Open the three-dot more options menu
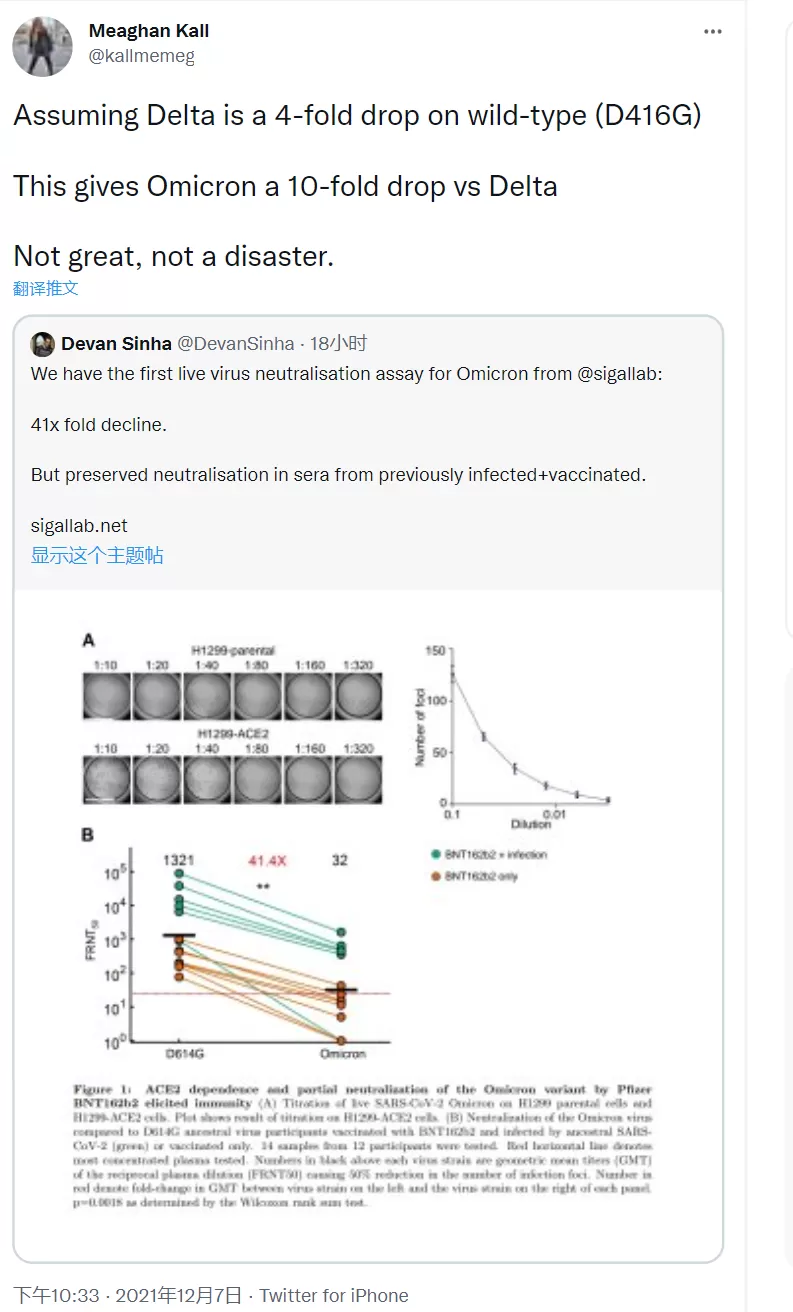The width and height of the screenshot is (793, 1312). tap(712, 32)
